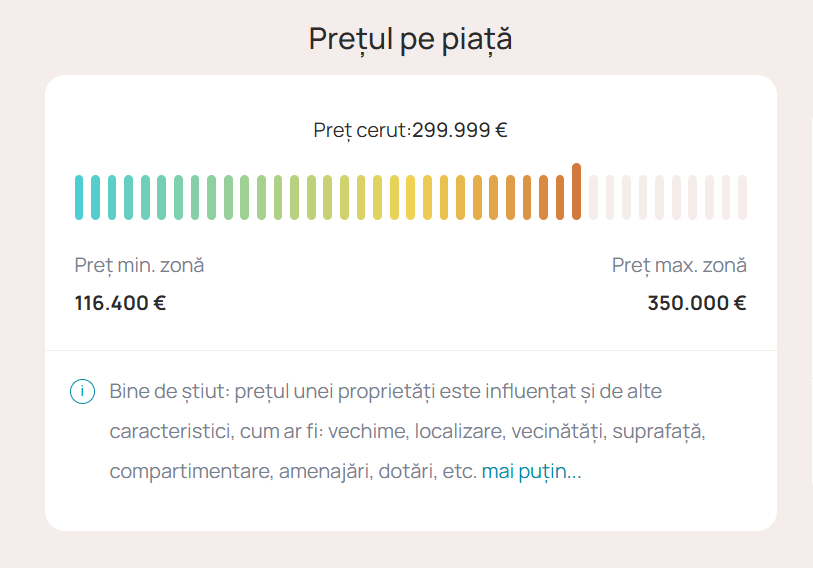
Task: Click the info icon beside "Bine de știut"
Action: coord(82,391)
